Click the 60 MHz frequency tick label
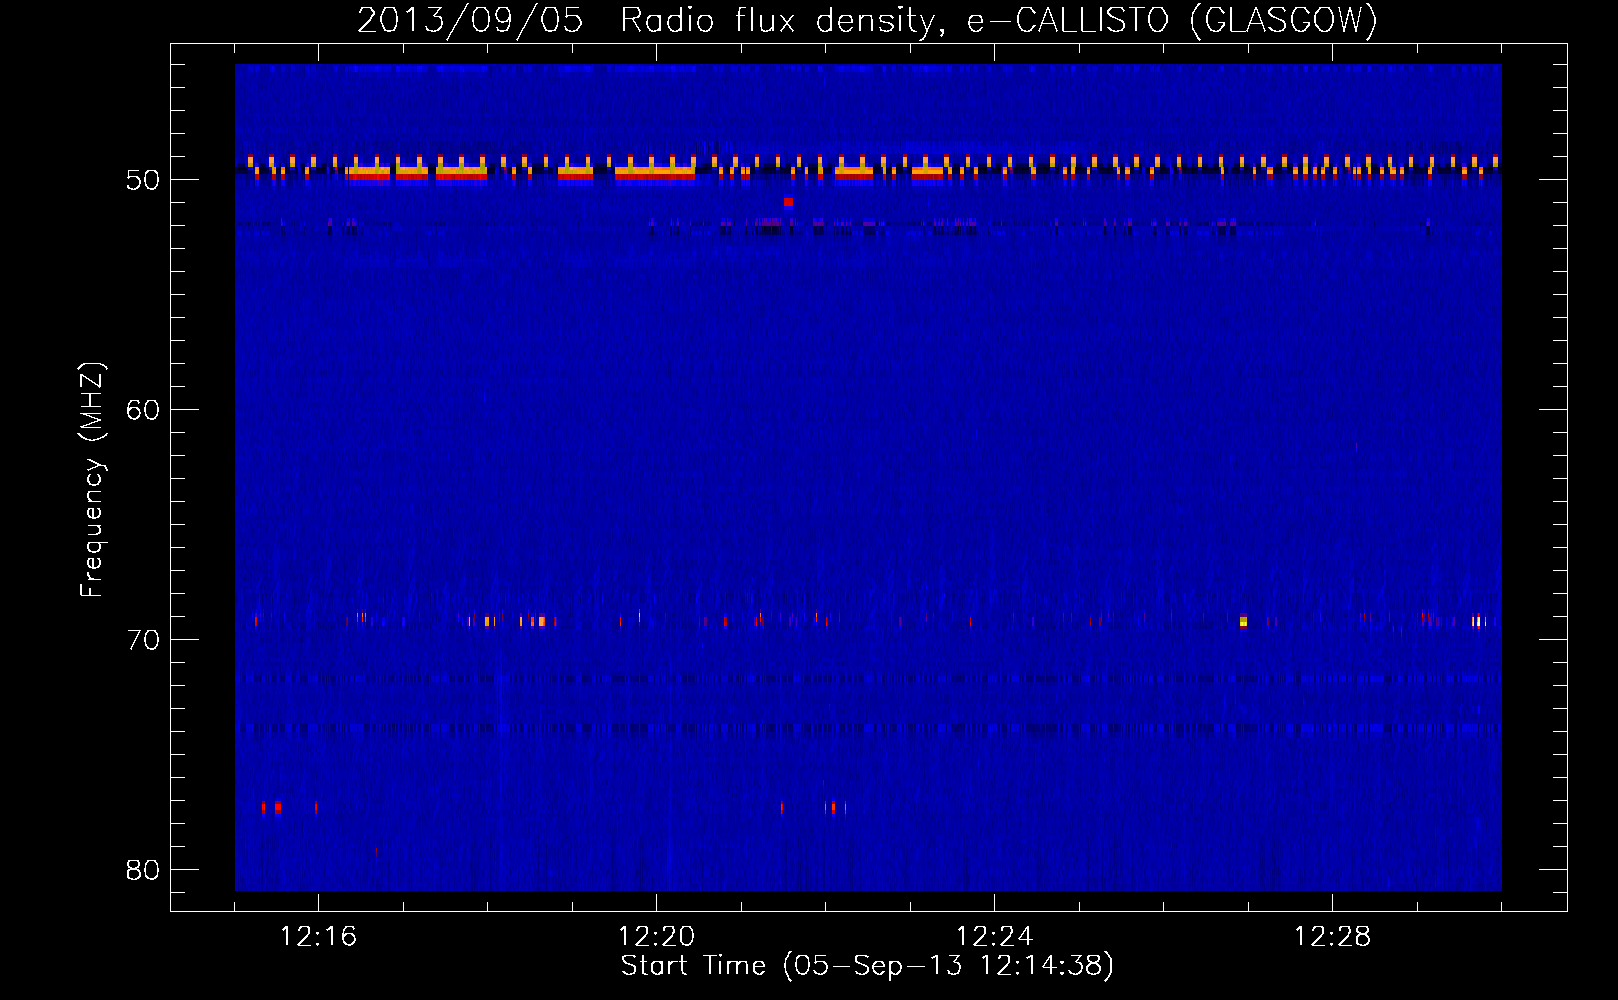 tap(143, 410)
